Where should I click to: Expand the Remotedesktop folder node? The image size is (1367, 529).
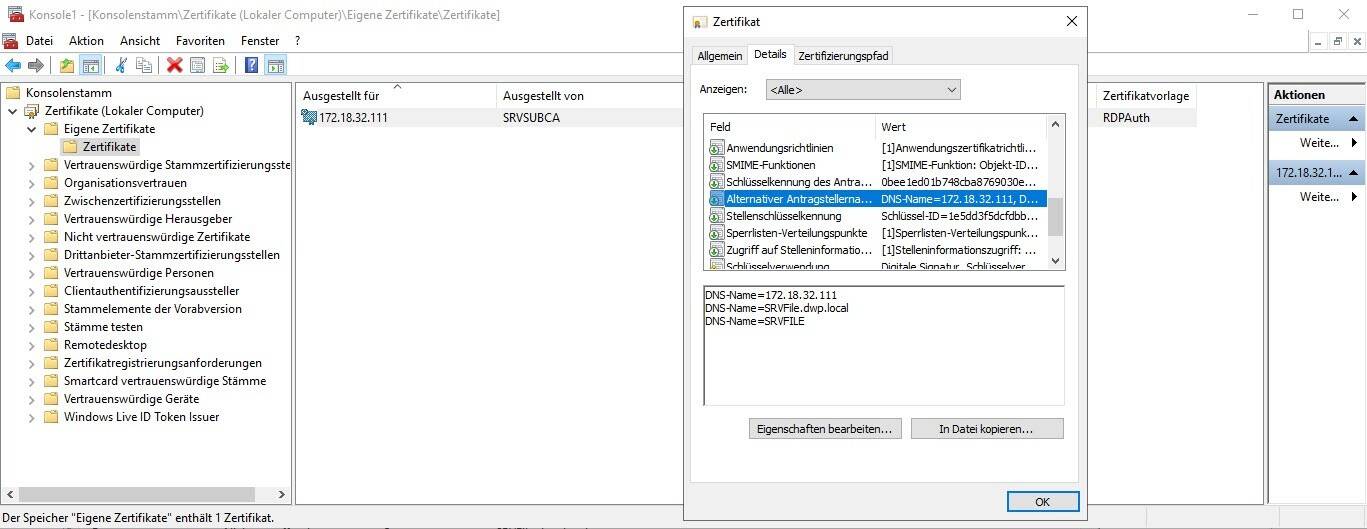[32, 345]
